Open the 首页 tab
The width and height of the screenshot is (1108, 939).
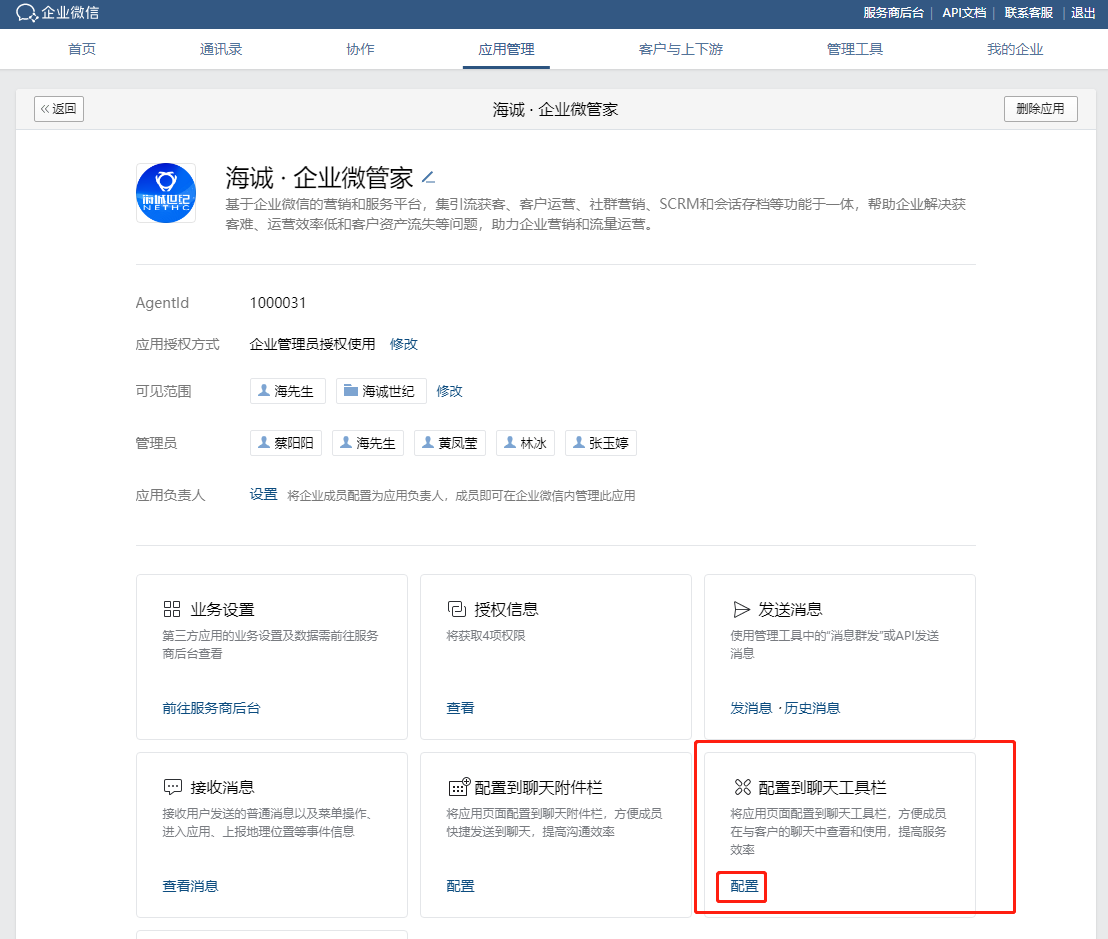point(81,49)
